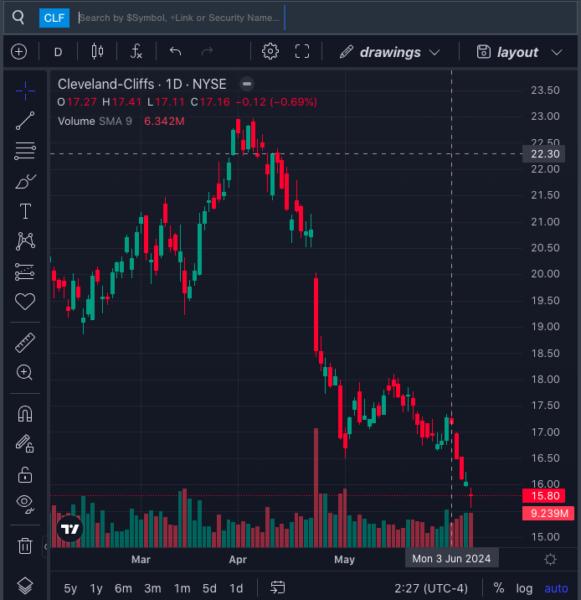The width and height of the screenshot is (581, 600).
Task: Select the 3m time range
Action: click(x=152, y=588)
